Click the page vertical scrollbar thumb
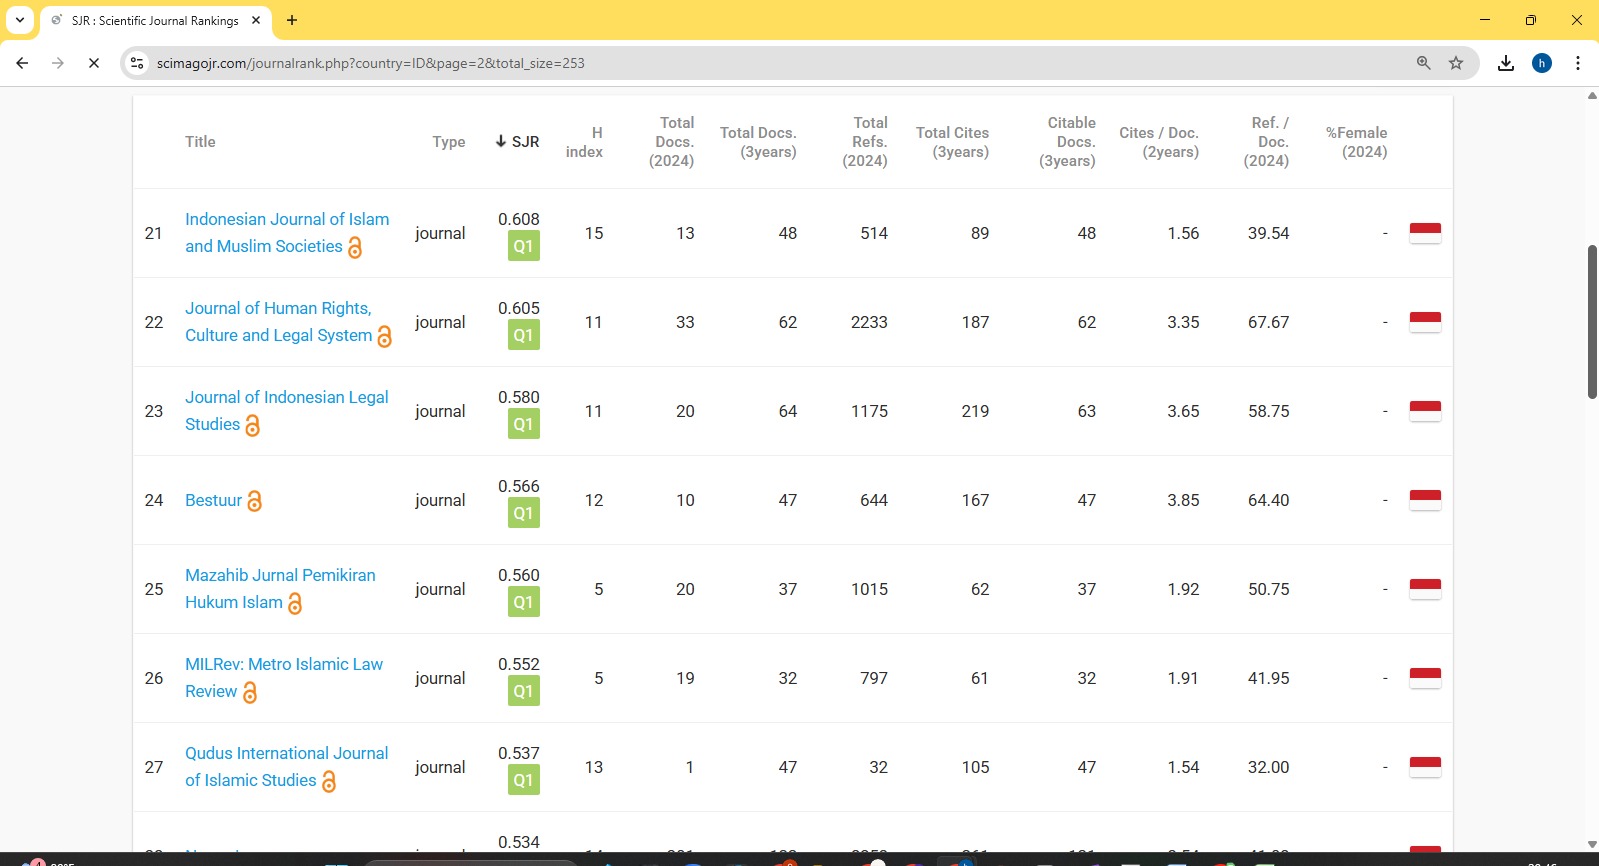Viewport: 1599px width, 866px height. coord(1592,322)
